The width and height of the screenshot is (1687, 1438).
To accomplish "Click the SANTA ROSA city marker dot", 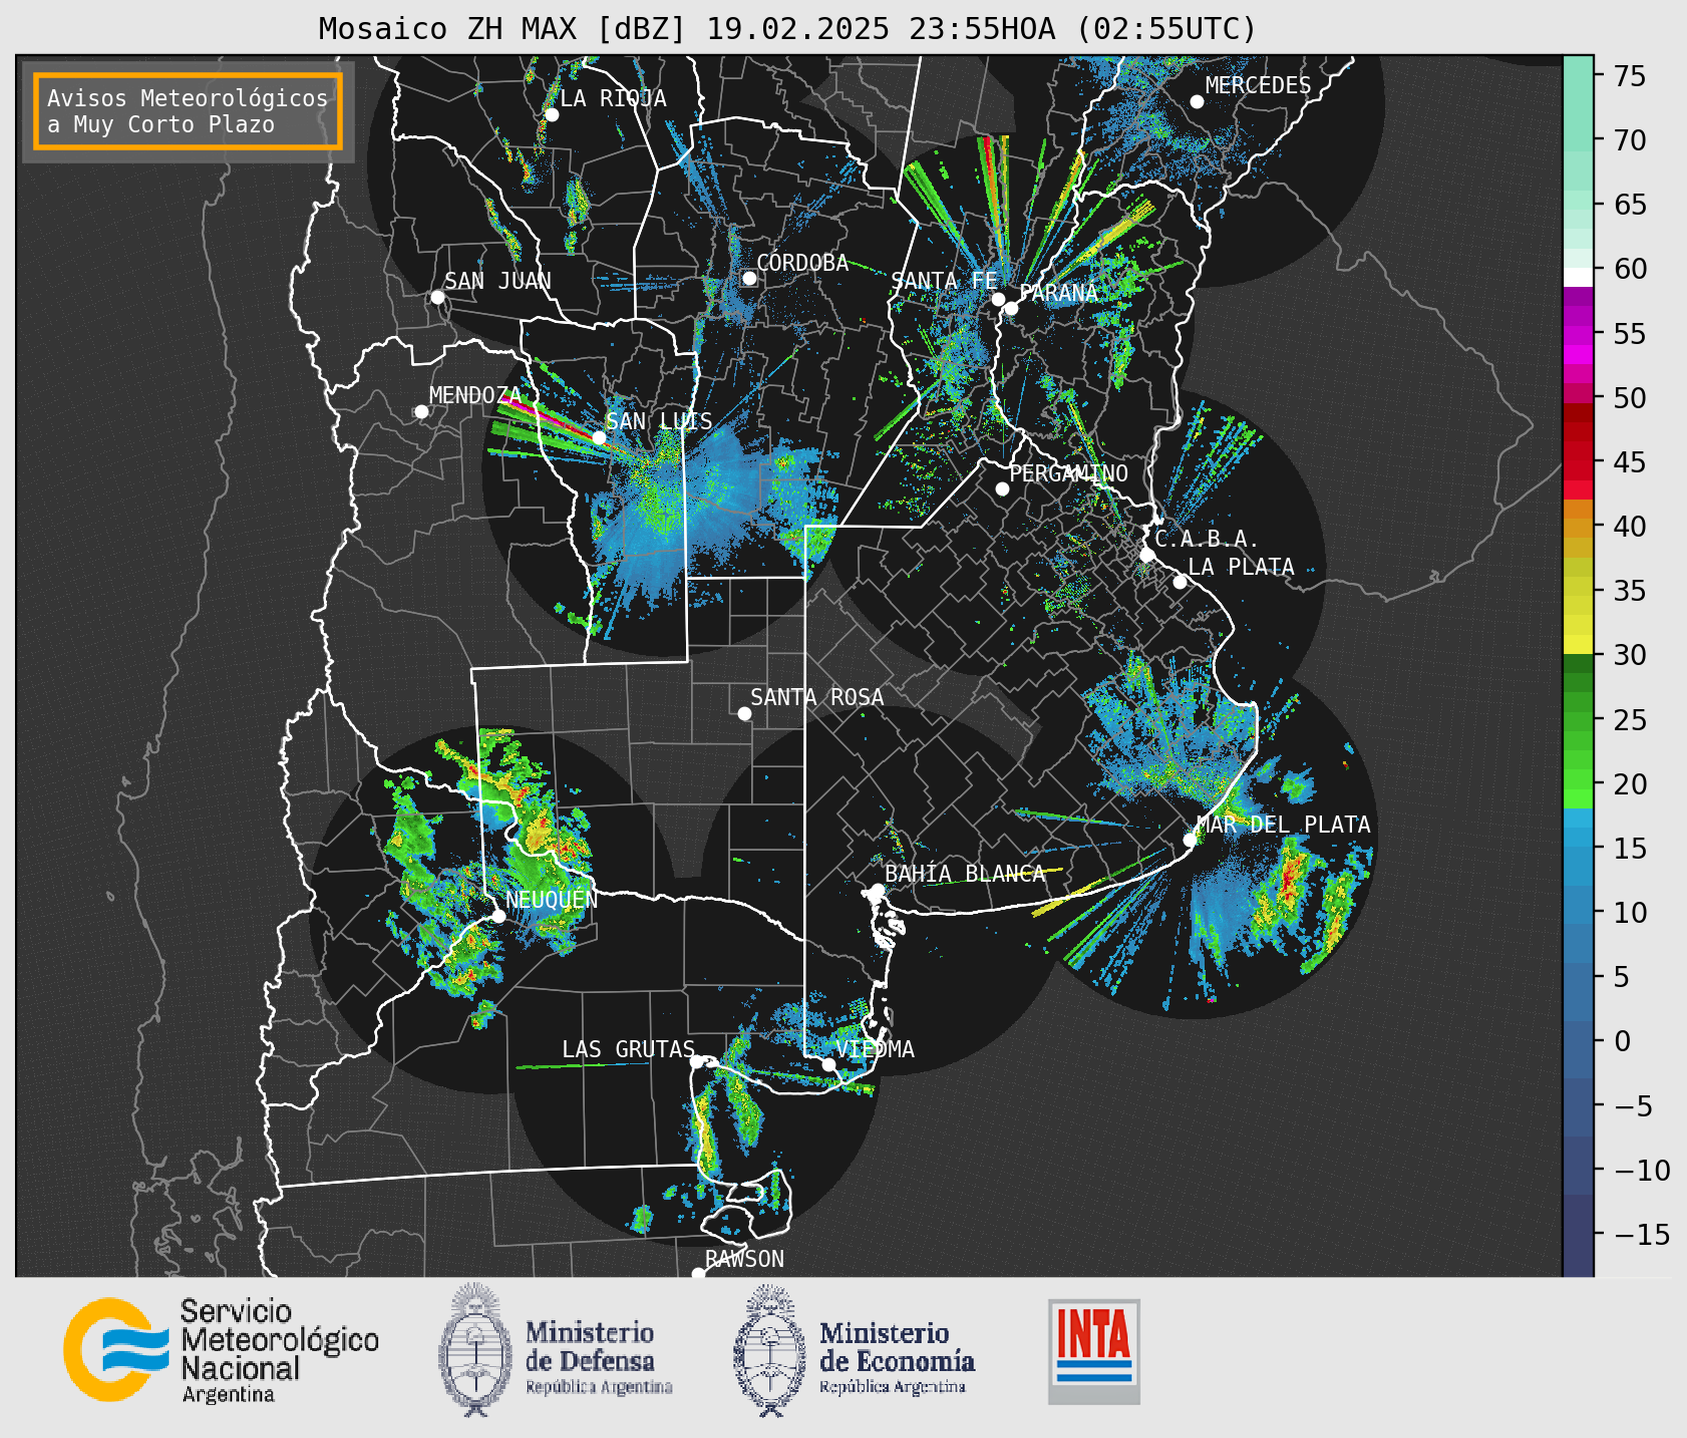I will [744, 713].
